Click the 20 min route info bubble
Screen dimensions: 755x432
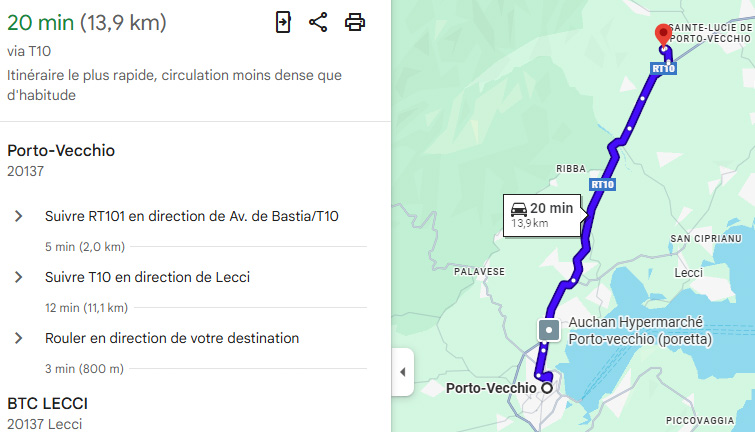coord(541,214)
